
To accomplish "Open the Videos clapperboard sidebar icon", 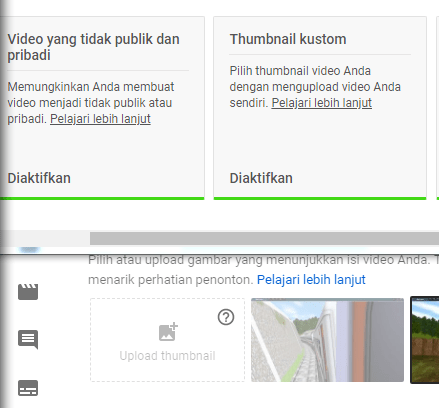I will [28, 292].
